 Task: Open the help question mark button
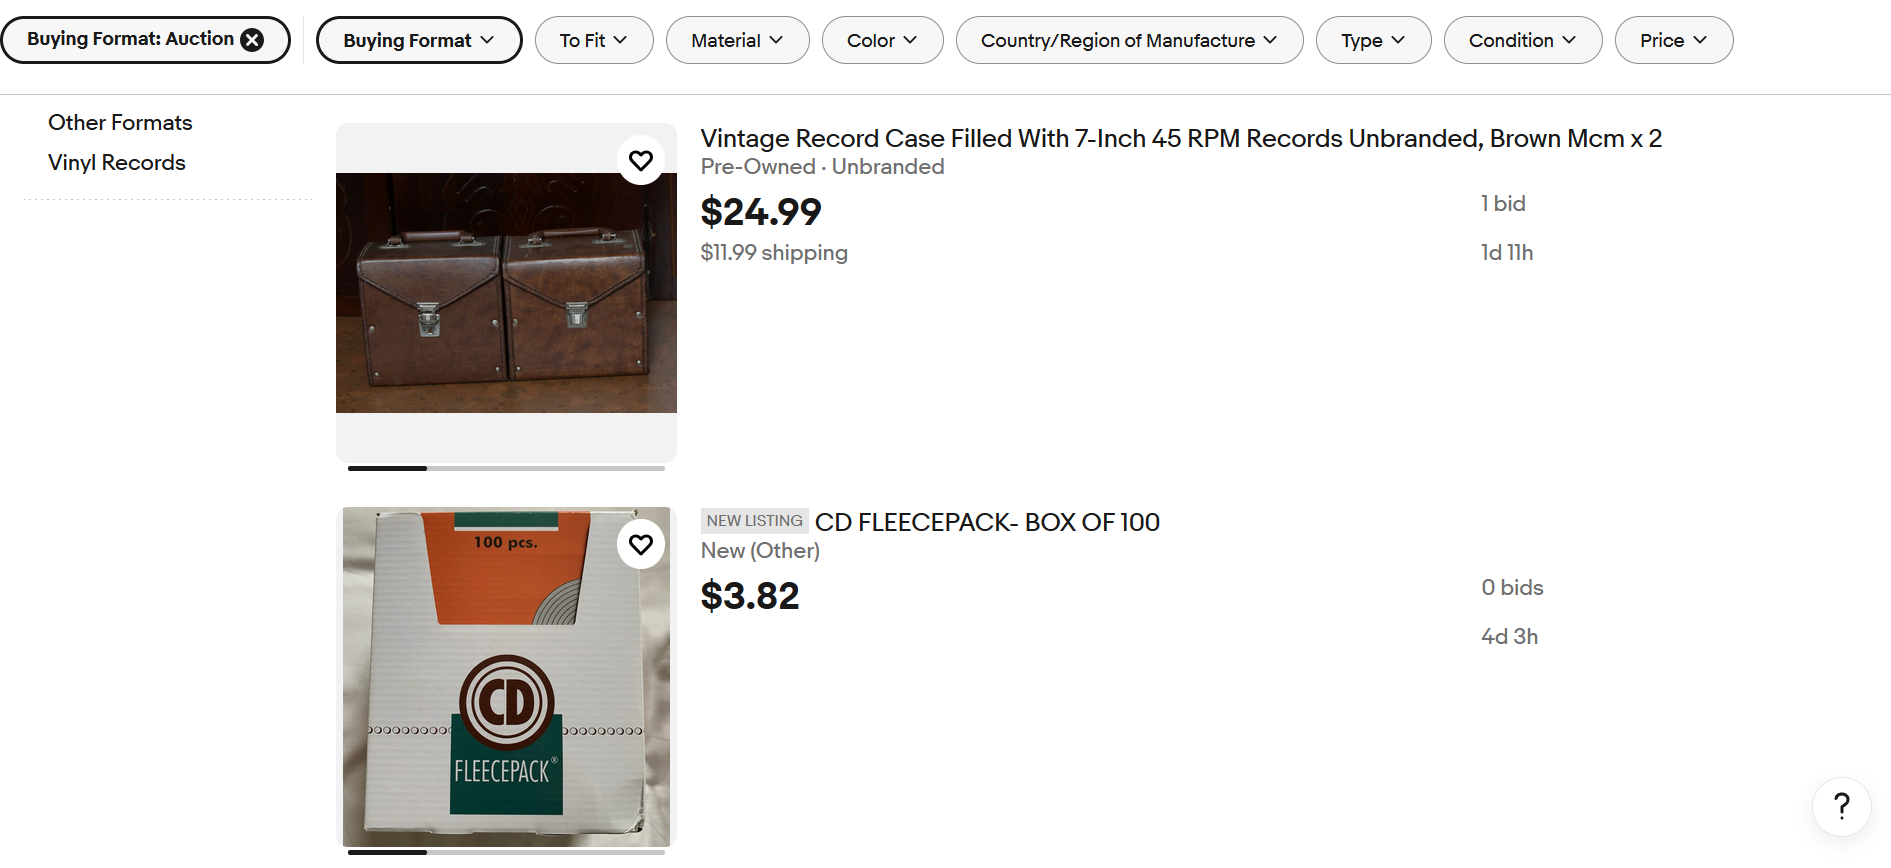tap(1841, 806)
